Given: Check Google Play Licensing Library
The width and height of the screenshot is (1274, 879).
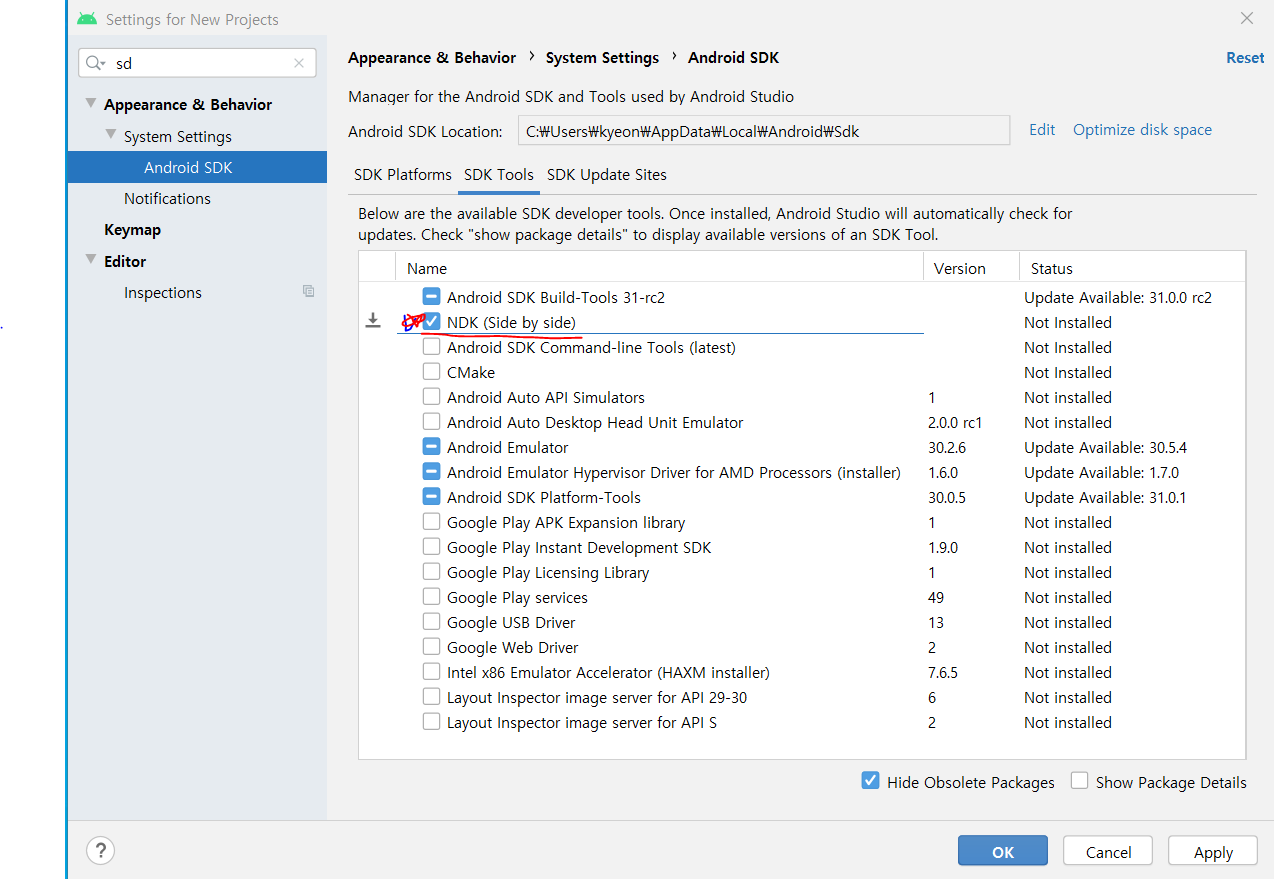Looking at the screenshot, I should 431,572.
